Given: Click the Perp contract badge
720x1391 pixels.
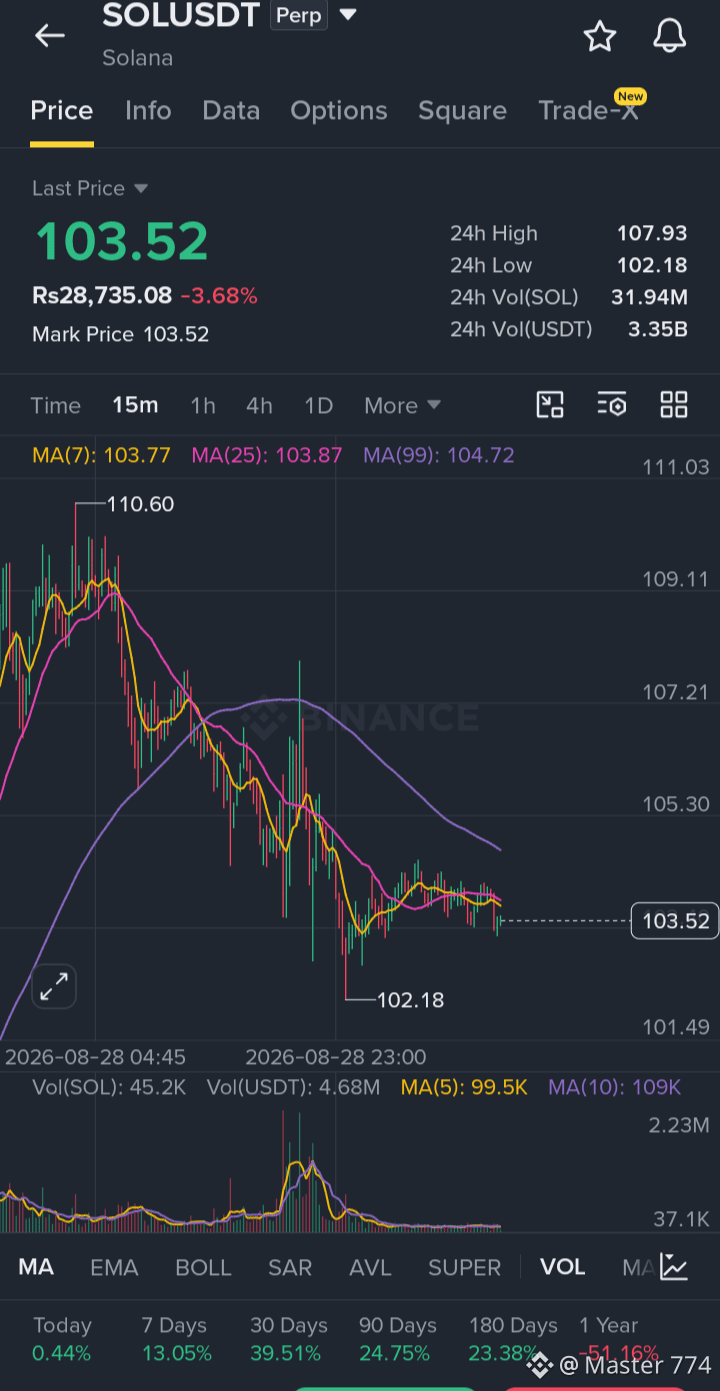Looking at the screenshot, I should [x=299, y=16].
